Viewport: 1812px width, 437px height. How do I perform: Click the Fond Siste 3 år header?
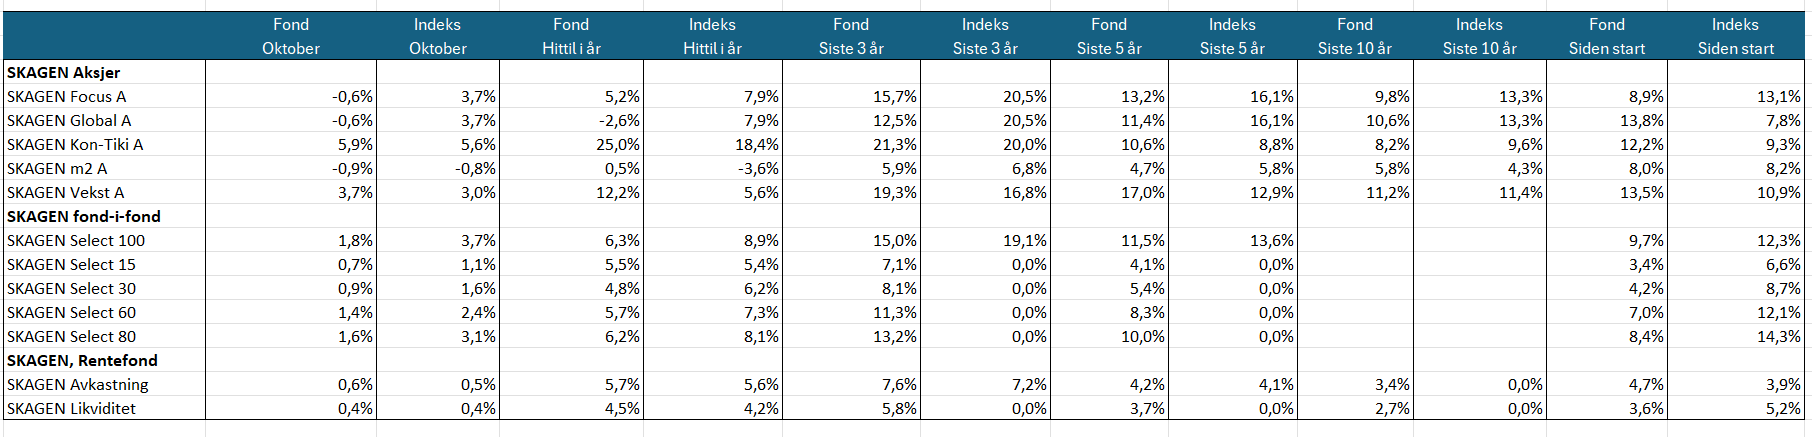tap(851, 36)
